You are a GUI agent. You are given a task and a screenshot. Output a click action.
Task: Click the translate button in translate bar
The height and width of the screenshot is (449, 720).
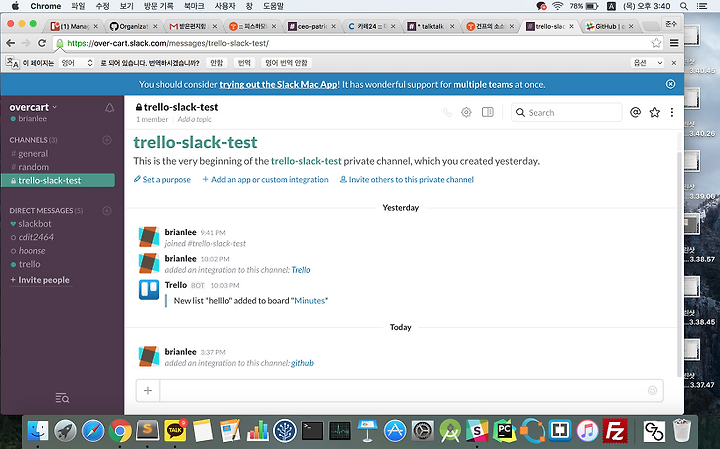[244, 63]
